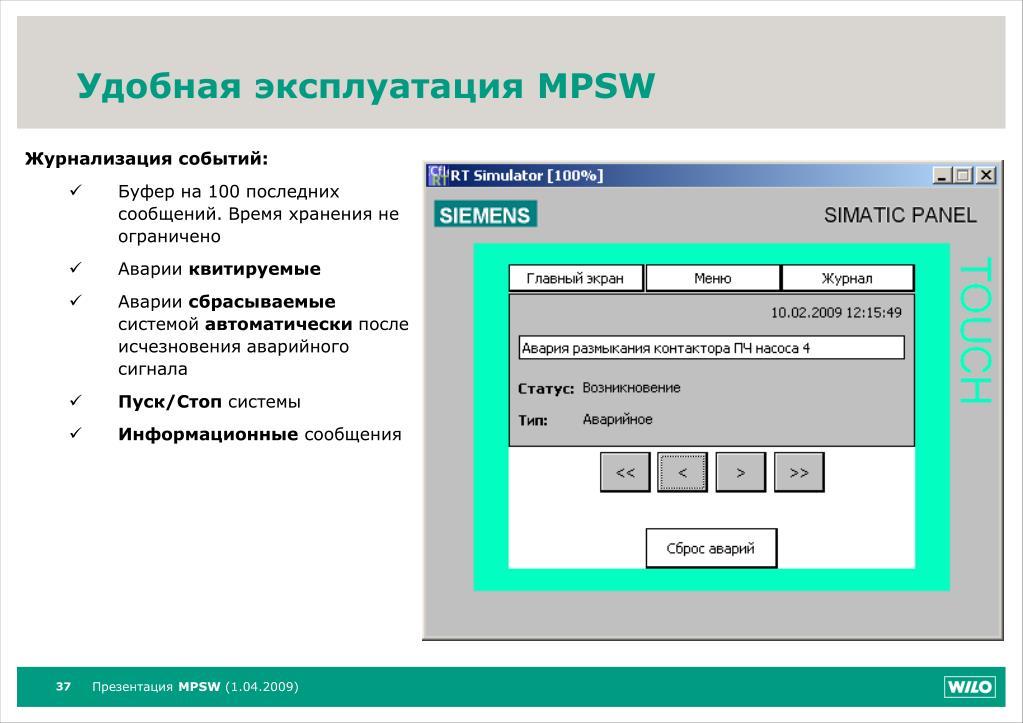Click the bullet Пуск/Стоп системы
Screen dimensions: 1023x723
[209, 401]
